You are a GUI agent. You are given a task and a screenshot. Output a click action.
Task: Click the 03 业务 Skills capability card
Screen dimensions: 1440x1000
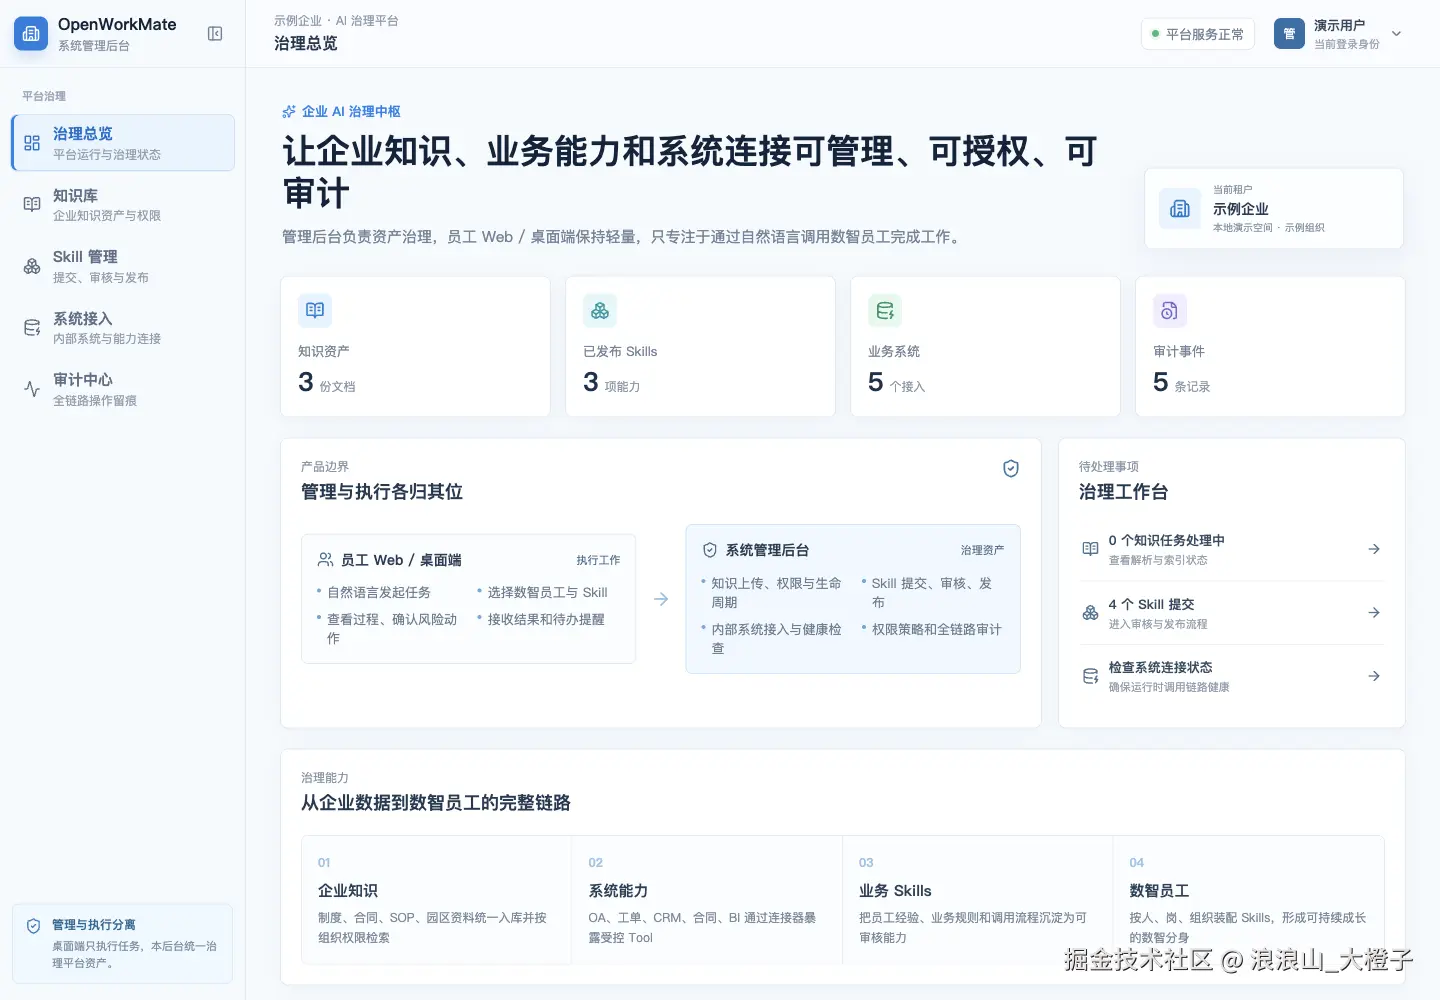click(x=978, y=900)
